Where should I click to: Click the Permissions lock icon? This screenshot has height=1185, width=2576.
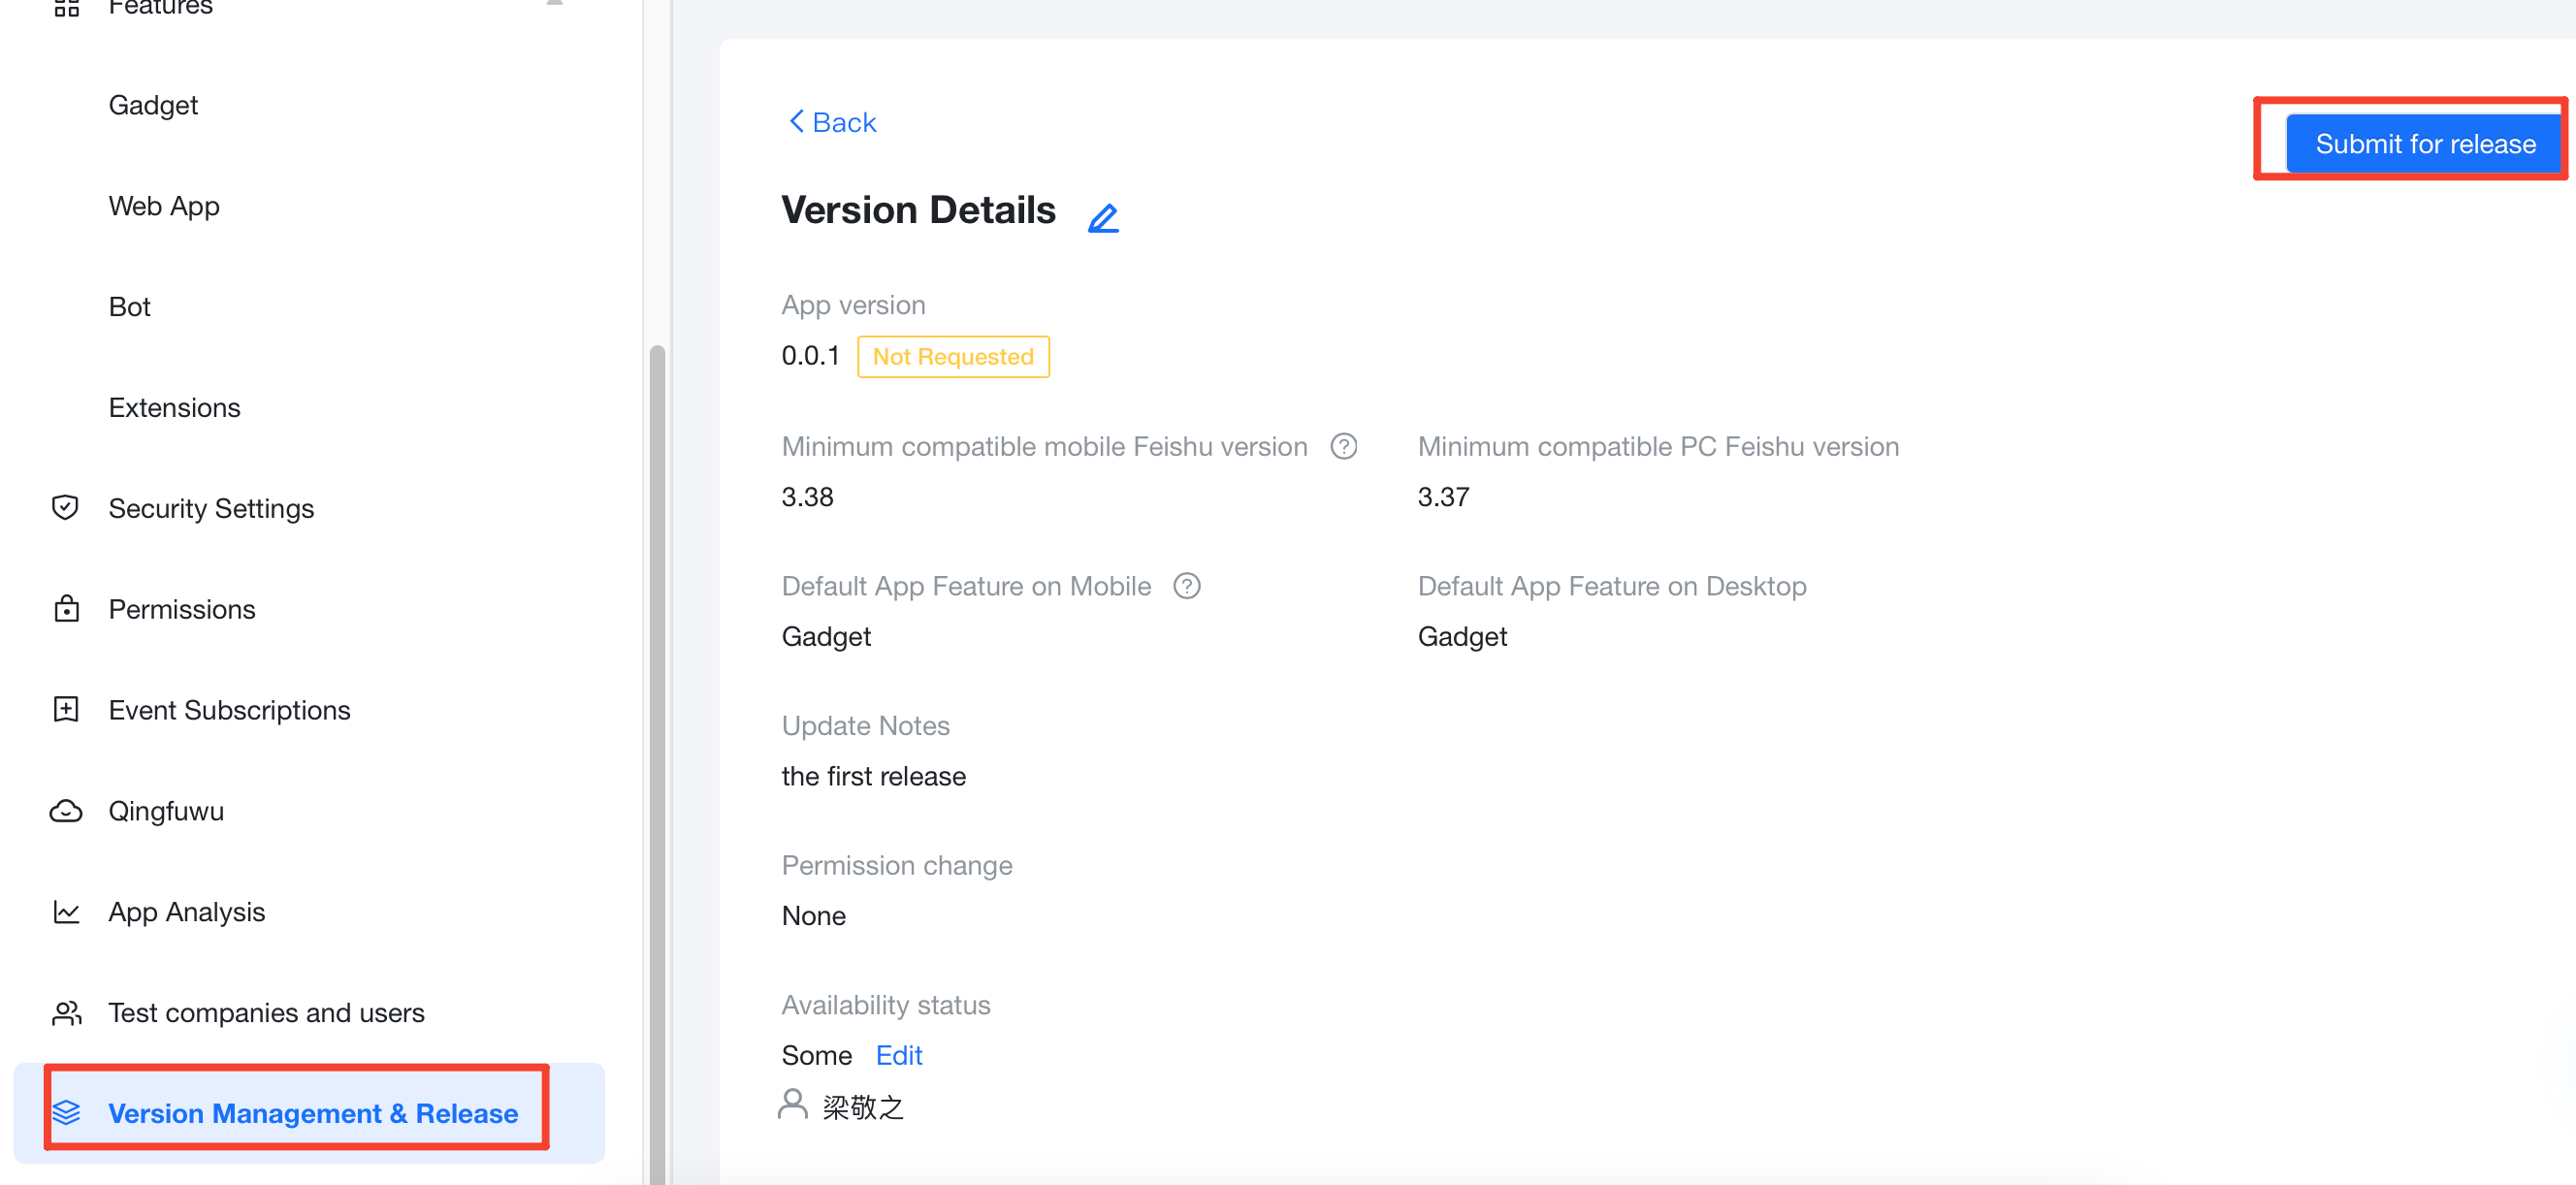[66, 609]
